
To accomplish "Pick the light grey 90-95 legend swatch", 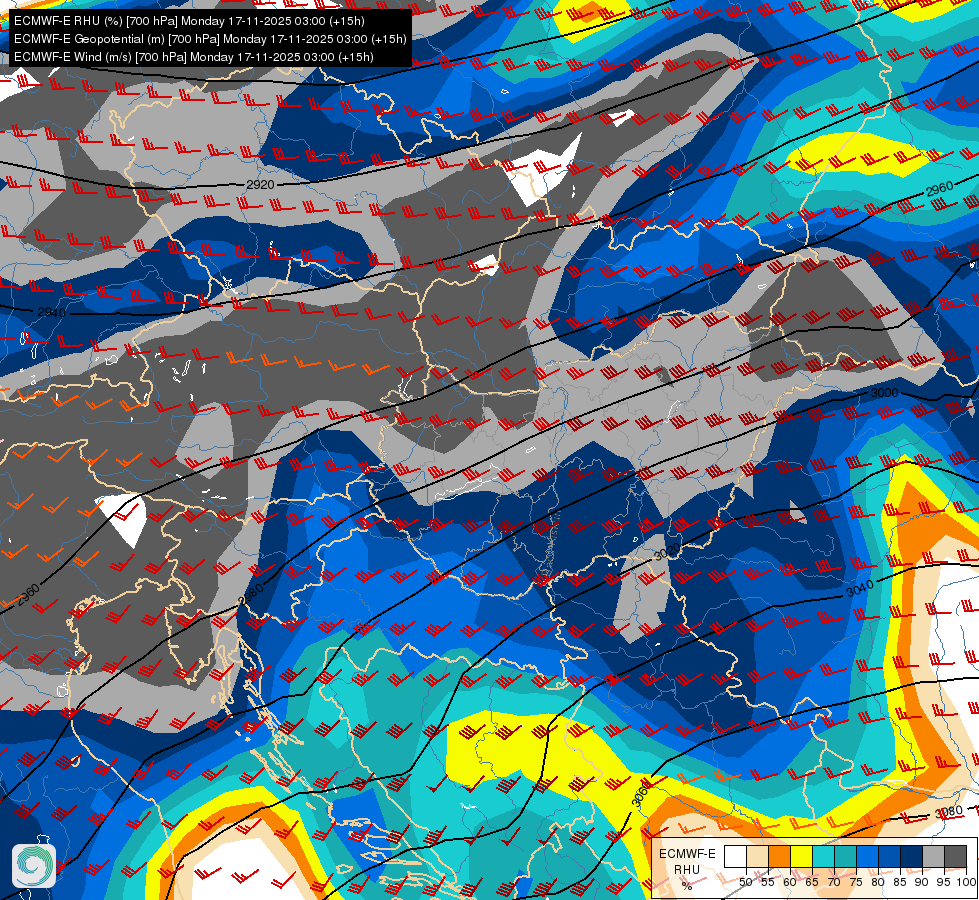I will [x=933, y=857].
